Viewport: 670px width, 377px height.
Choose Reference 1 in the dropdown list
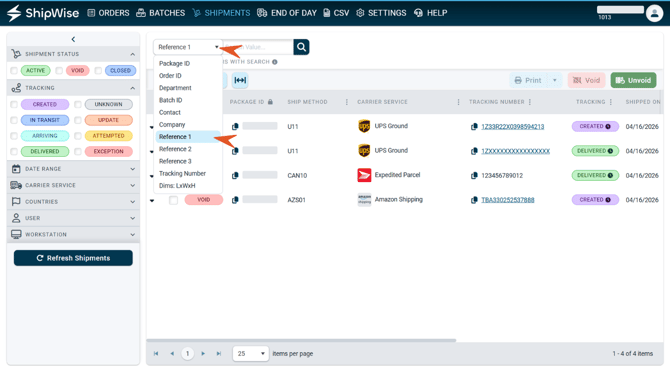tap(188, 137)
